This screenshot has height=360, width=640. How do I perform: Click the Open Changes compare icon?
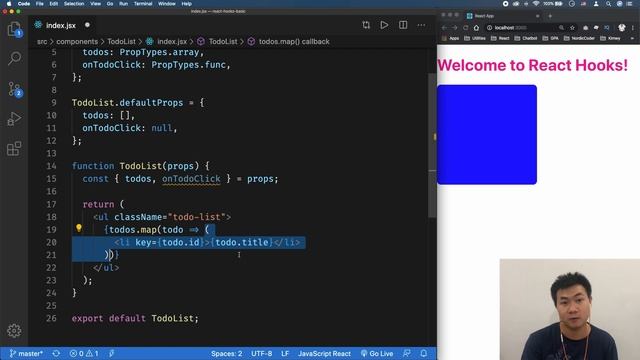366,25
